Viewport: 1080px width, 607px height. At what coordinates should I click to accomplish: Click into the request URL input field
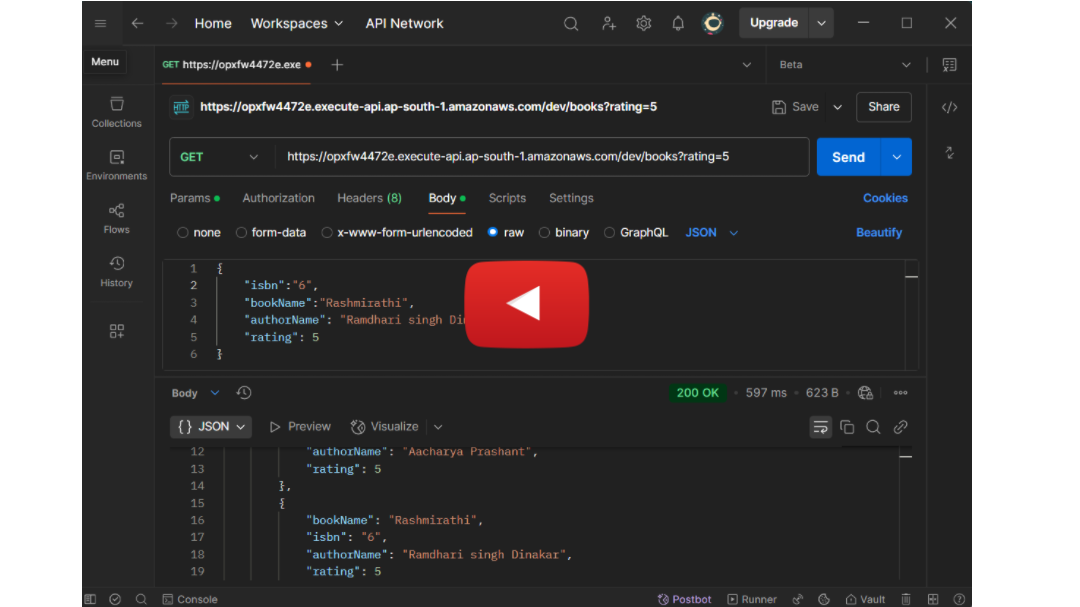541,157
